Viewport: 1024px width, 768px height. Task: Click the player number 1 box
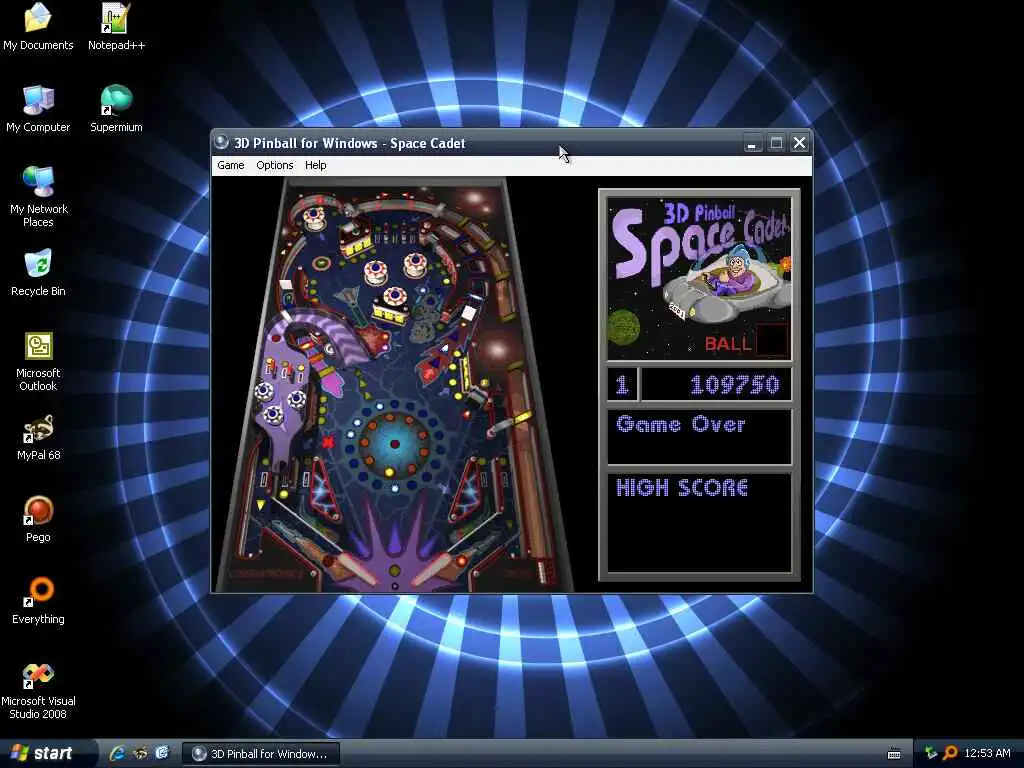point(622,385)
